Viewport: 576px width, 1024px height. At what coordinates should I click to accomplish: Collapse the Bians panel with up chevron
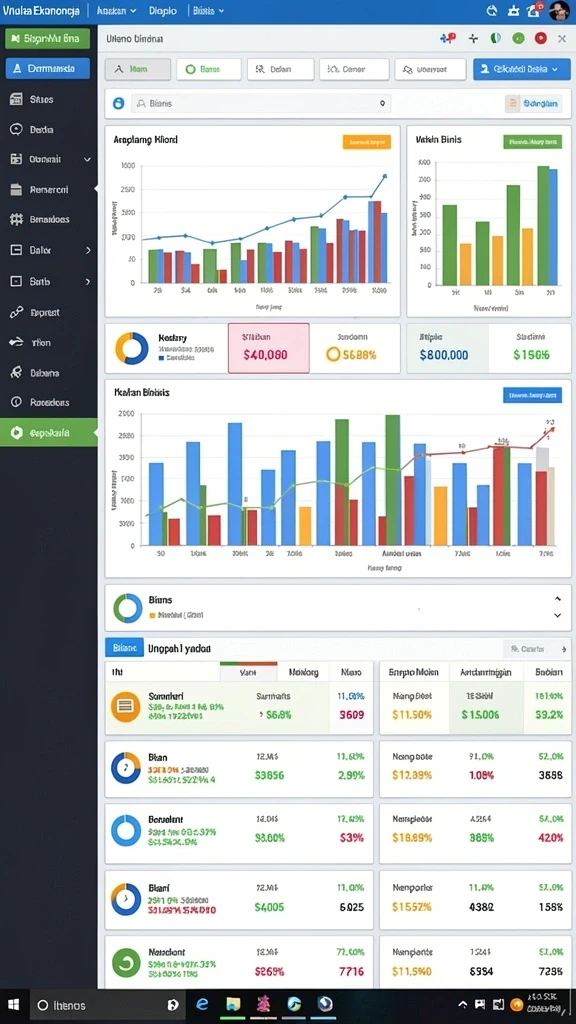tap(558, 598)
